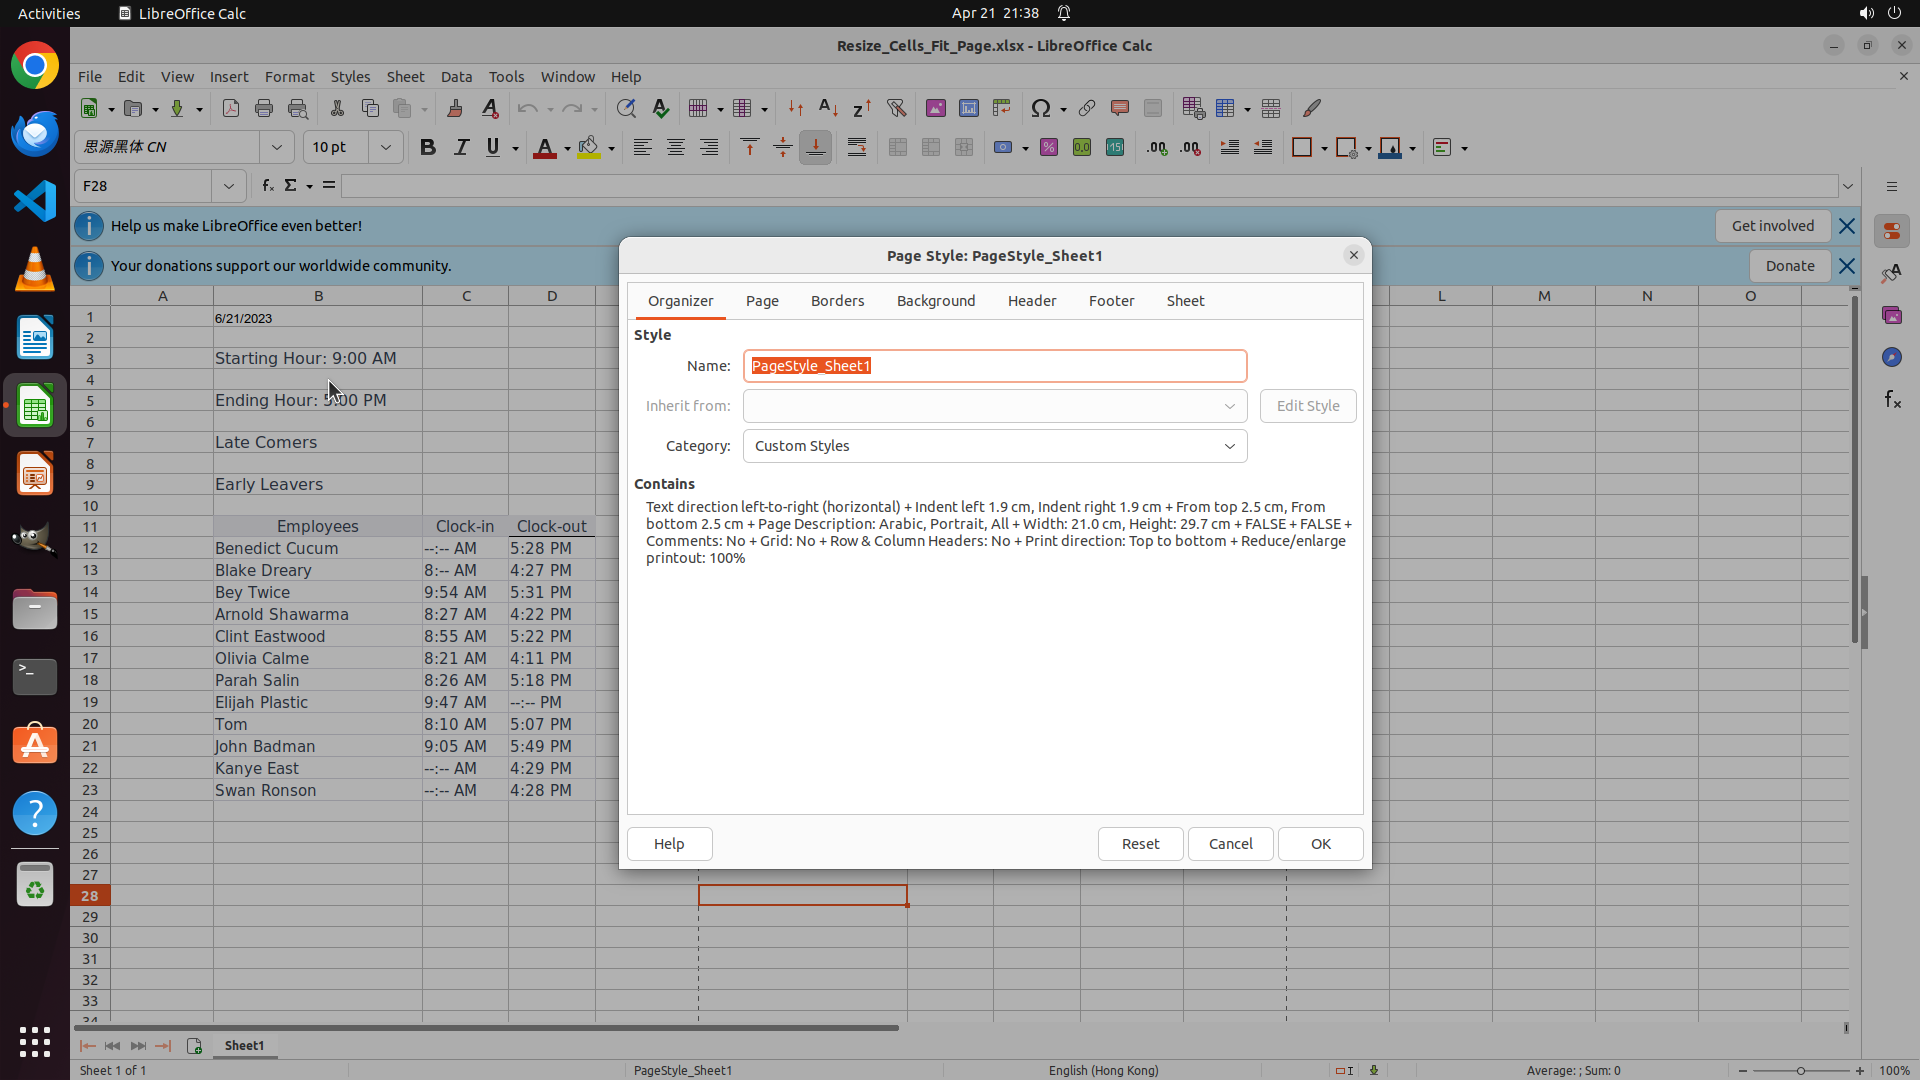Click the Clone Formatting paintbrush icon
Viewport: 1920px width, 1080px height.
tap(455, 108)
